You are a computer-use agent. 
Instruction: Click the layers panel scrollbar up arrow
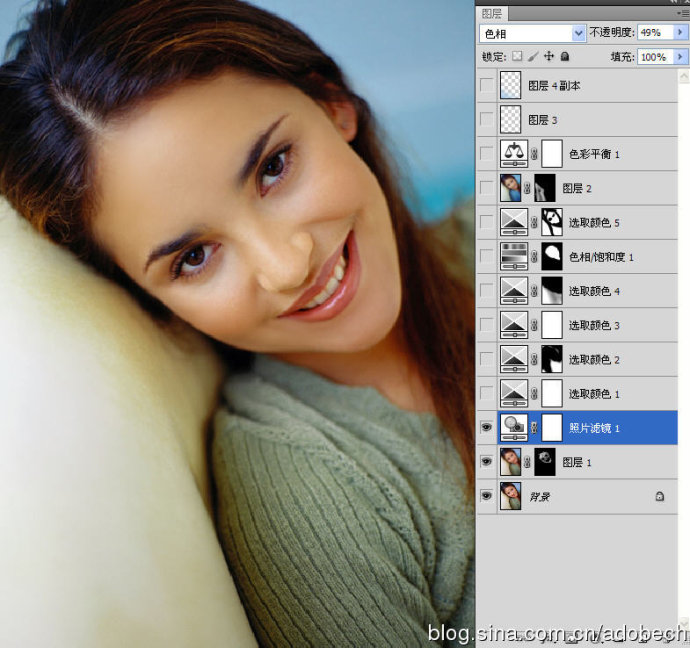click(684, 77)
